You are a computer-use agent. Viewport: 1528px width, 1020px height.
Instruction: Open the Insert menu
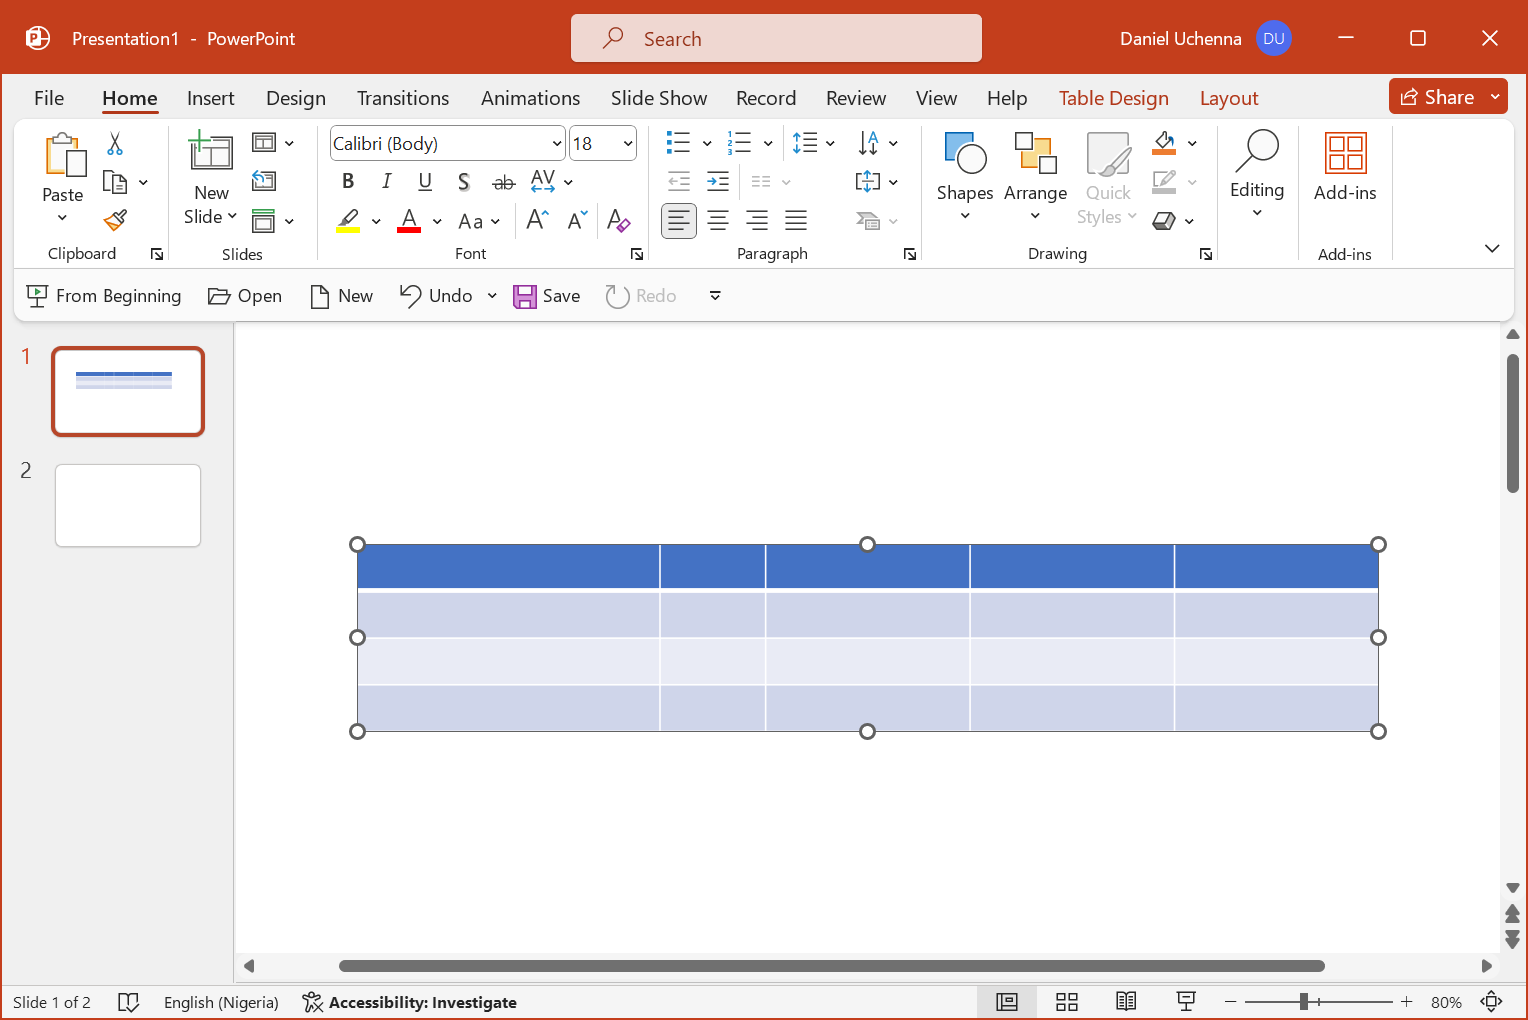click(210, 97)
